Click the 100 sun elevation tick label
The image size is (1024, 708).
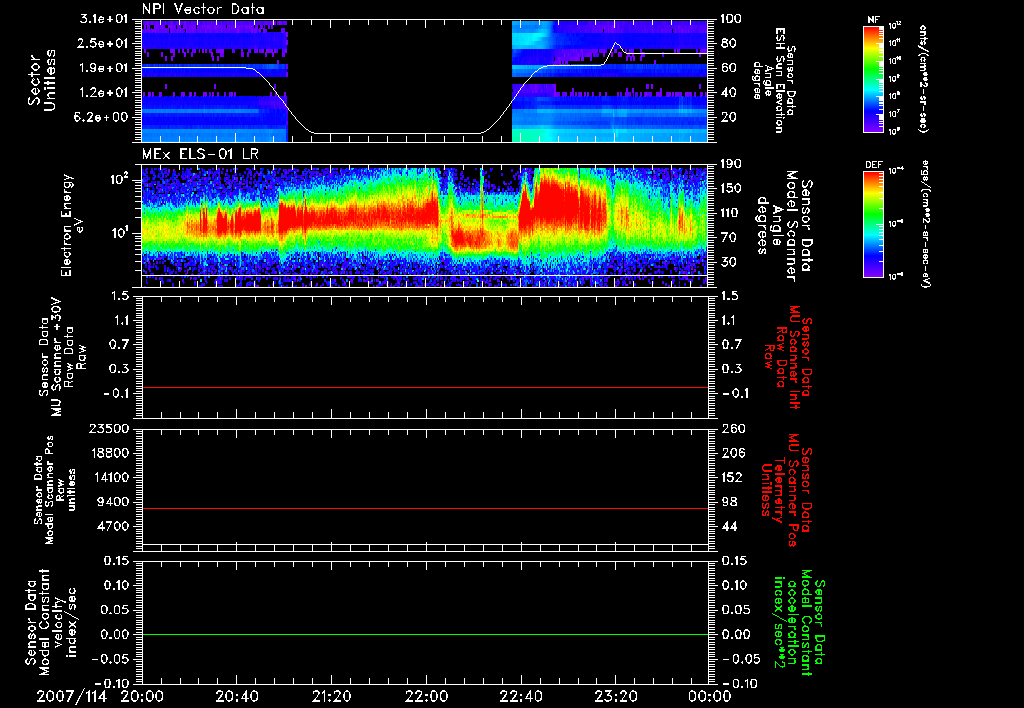point(730,19)
